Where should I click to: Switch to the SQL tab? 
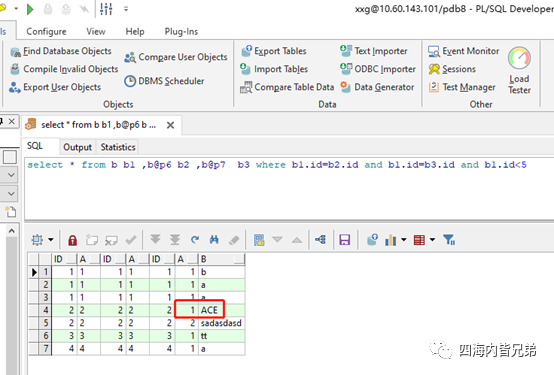[35, 146]
